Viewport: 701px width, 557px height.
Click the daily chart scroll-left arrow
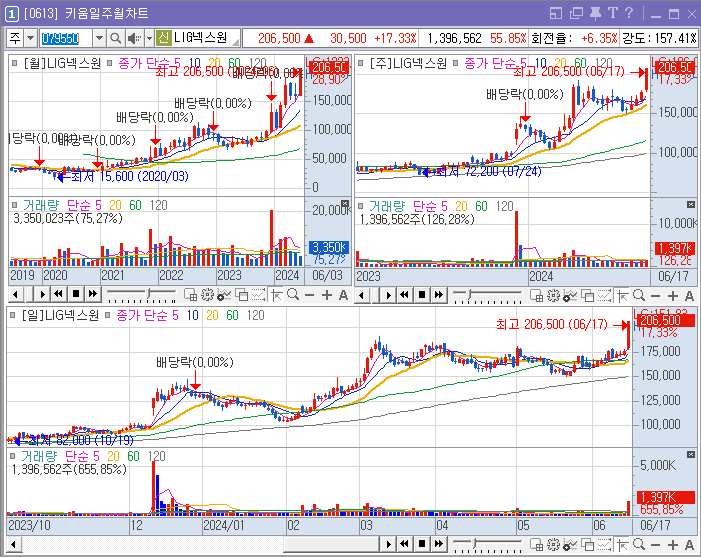coord(13,544)
